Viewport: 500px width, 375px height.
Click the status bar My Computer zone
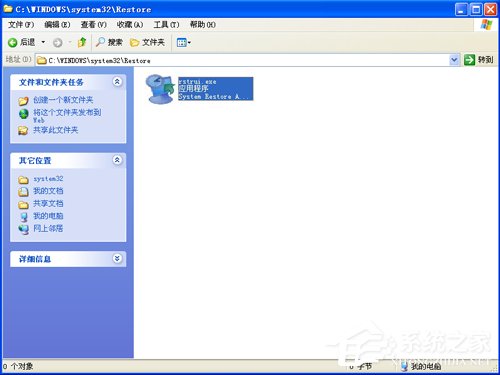pos(421,366)
